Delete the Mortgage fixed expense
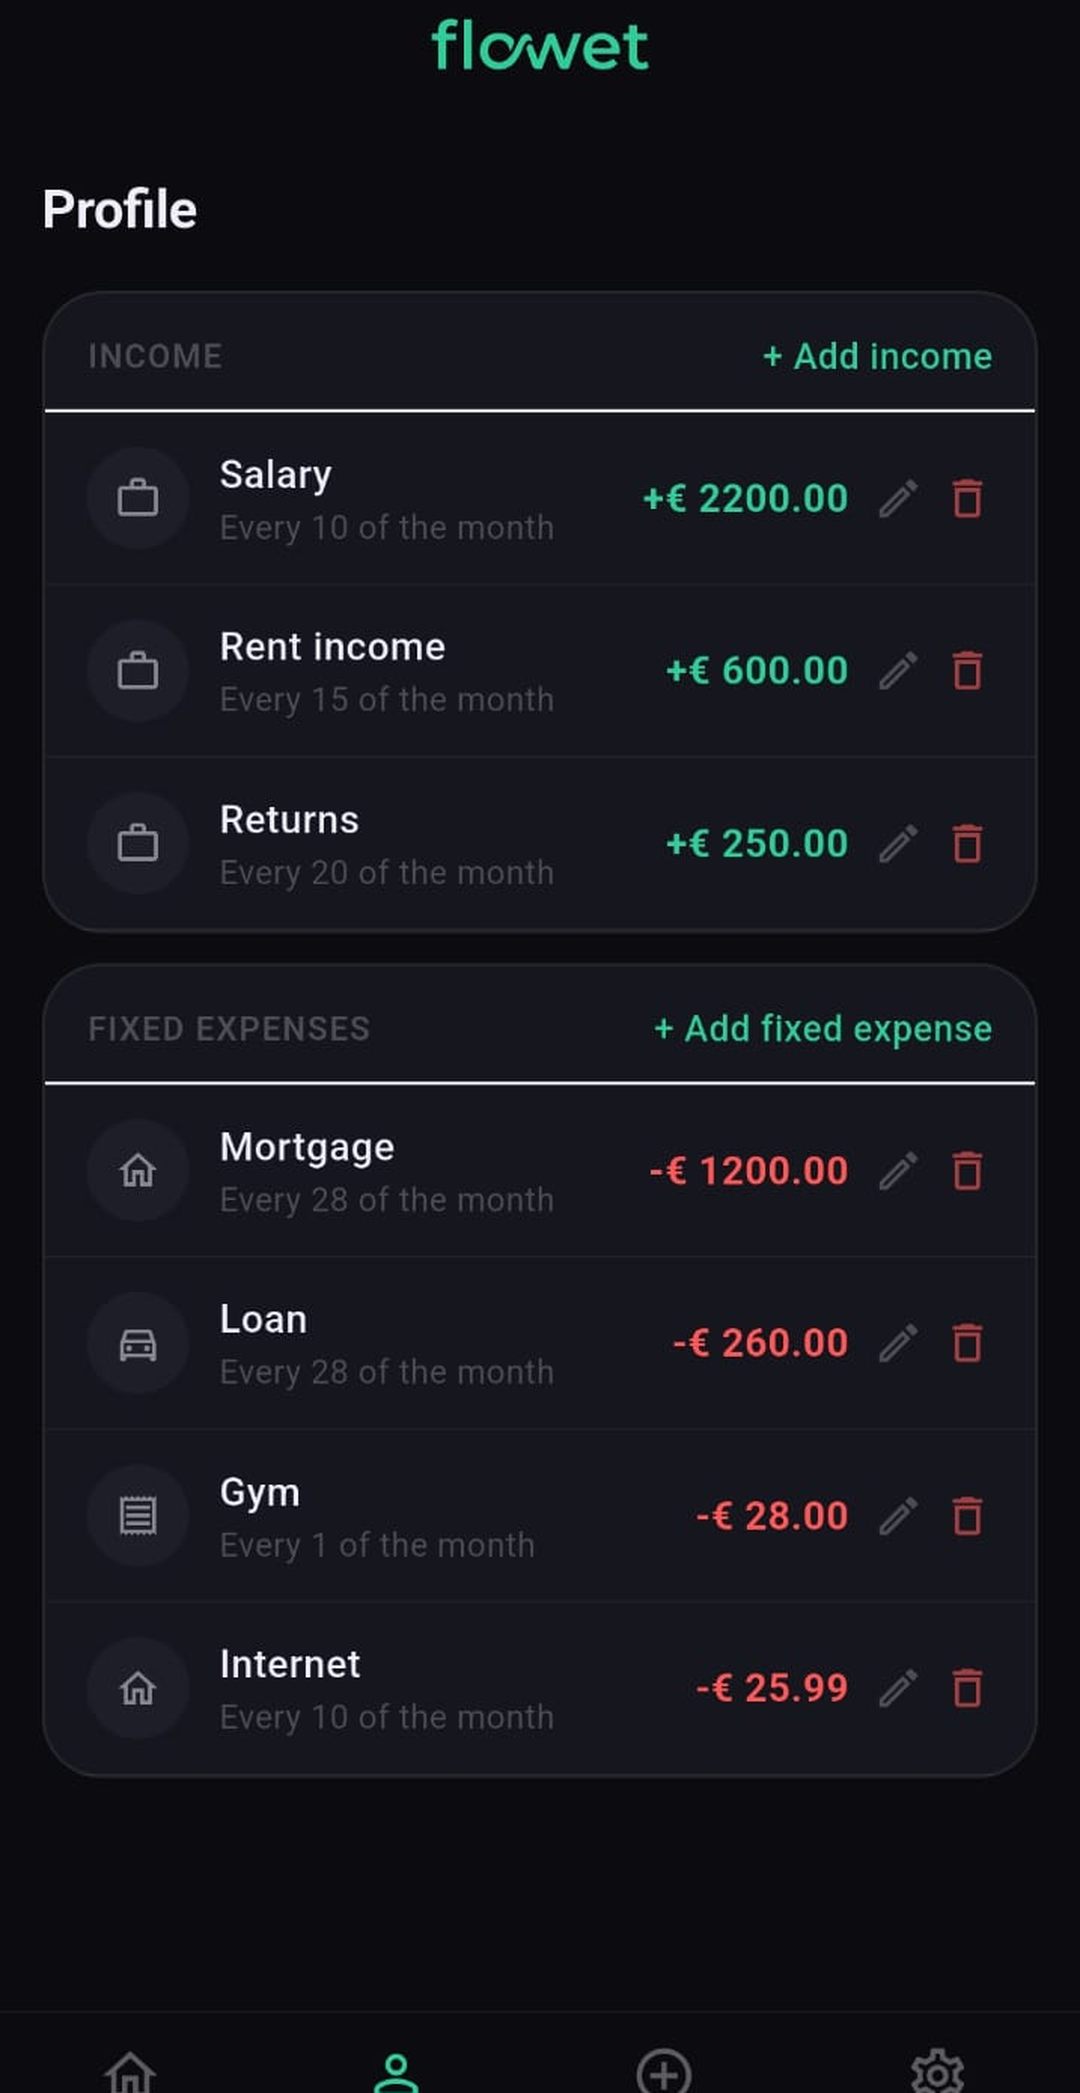1080x2093 pixels. click(x=967, y=1170)
